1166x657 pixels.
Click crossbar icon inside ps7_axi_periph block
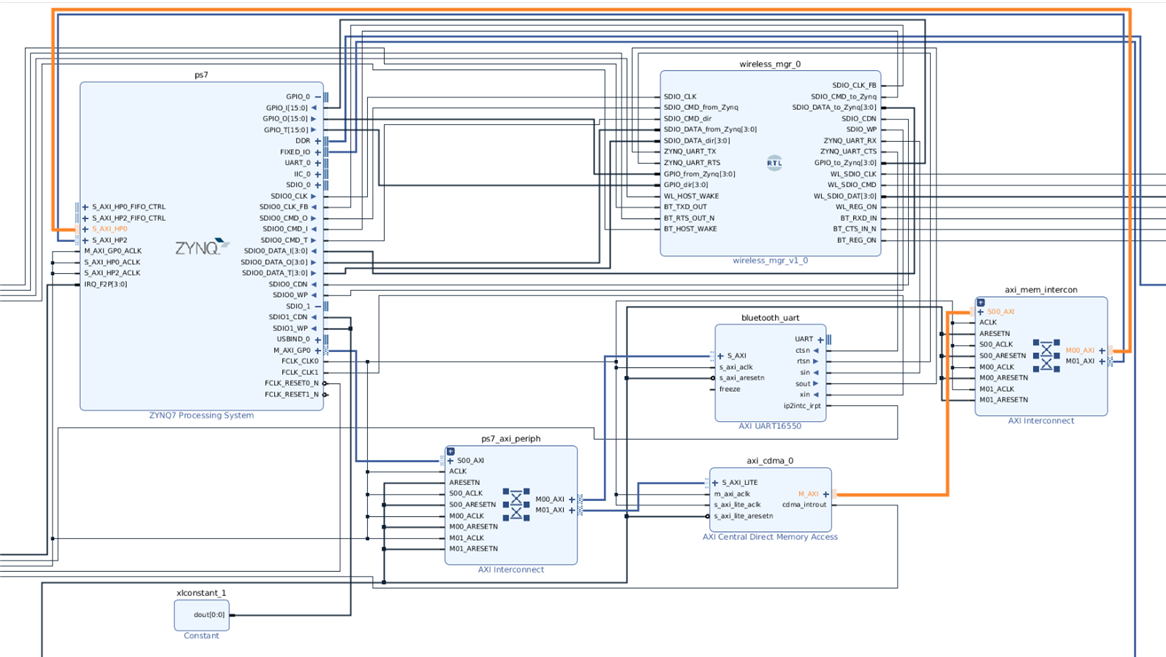click(517, 504)
